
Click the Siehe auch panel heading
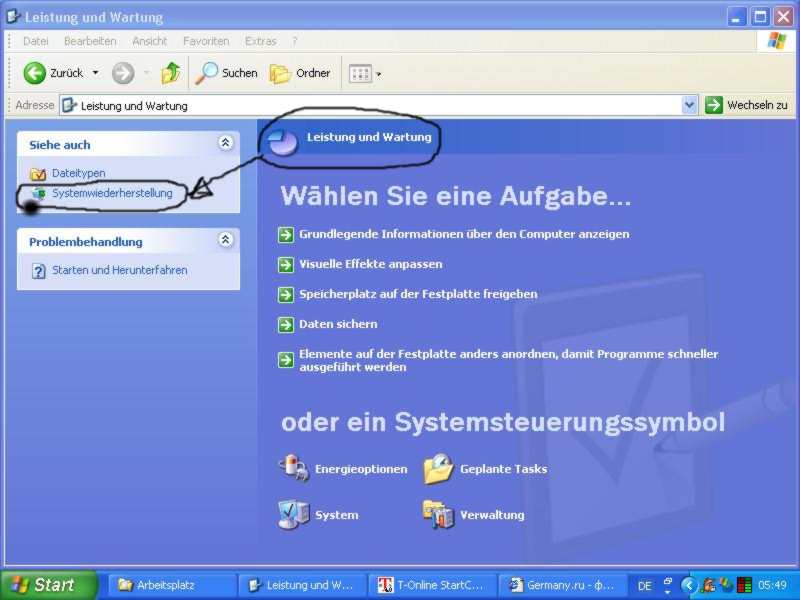pos(60,145)
